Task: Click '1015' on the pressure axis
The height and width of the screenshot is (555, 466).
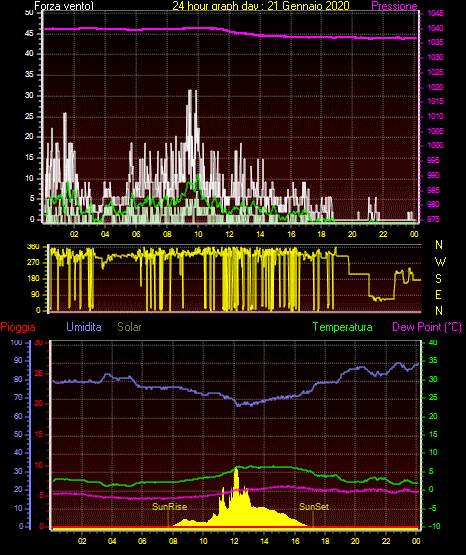Action: [x=435, y=102]
